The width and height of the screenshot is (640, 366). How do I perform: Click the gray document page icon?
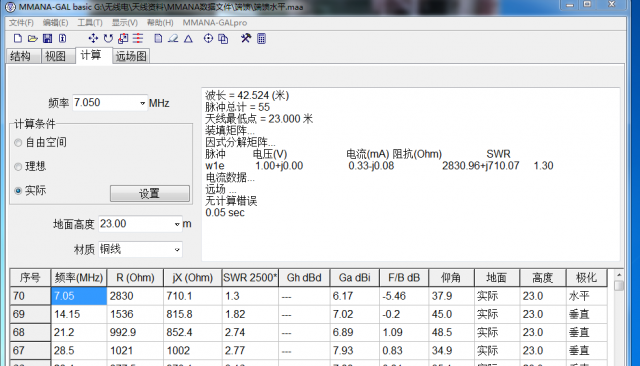point(158,39)
